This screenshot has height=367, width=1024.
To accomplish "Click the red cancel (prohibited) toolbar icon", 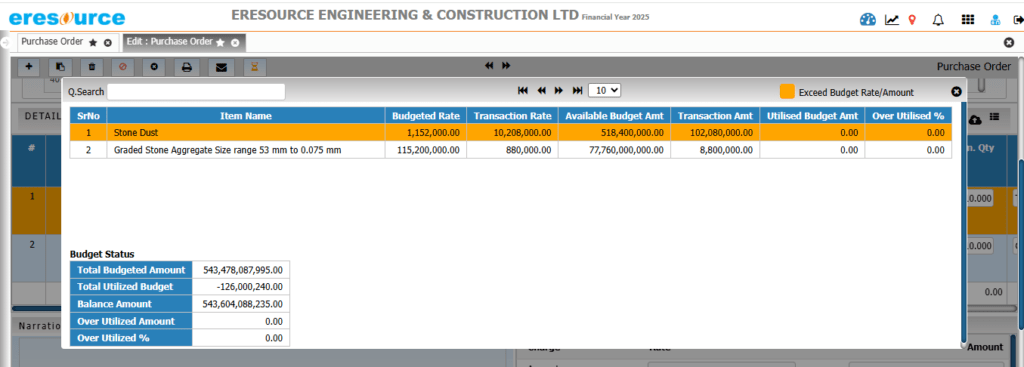I will tap(123, 66).
